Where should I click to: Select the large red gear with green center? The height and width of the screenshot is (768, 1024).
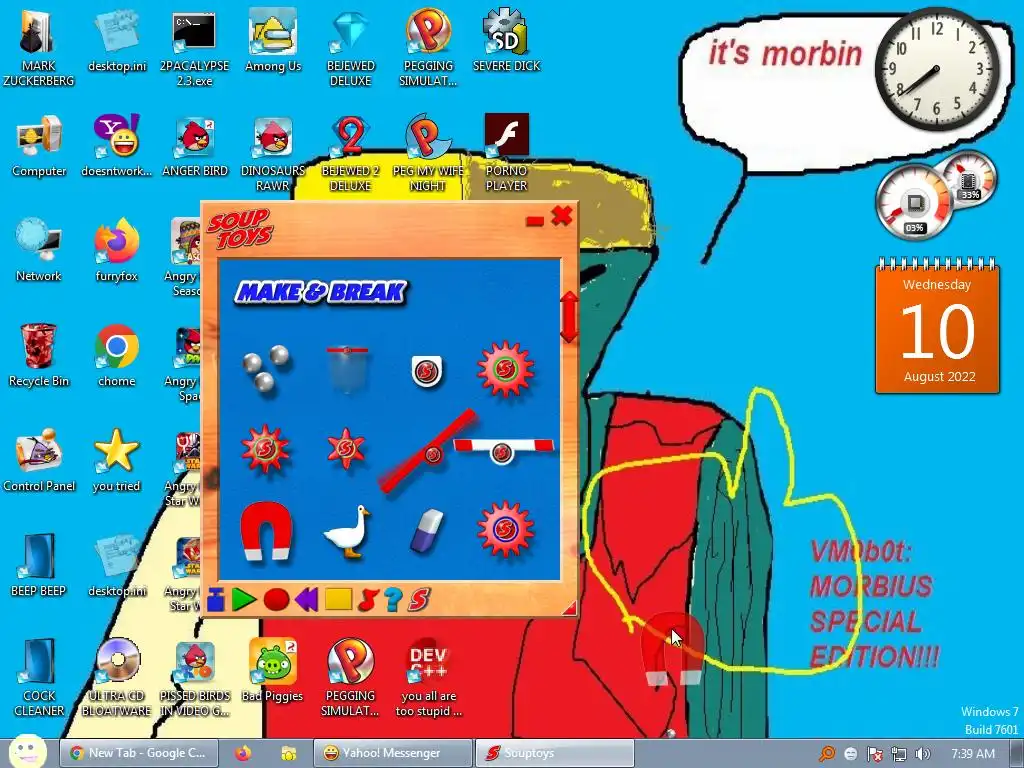tap(505, 369)
